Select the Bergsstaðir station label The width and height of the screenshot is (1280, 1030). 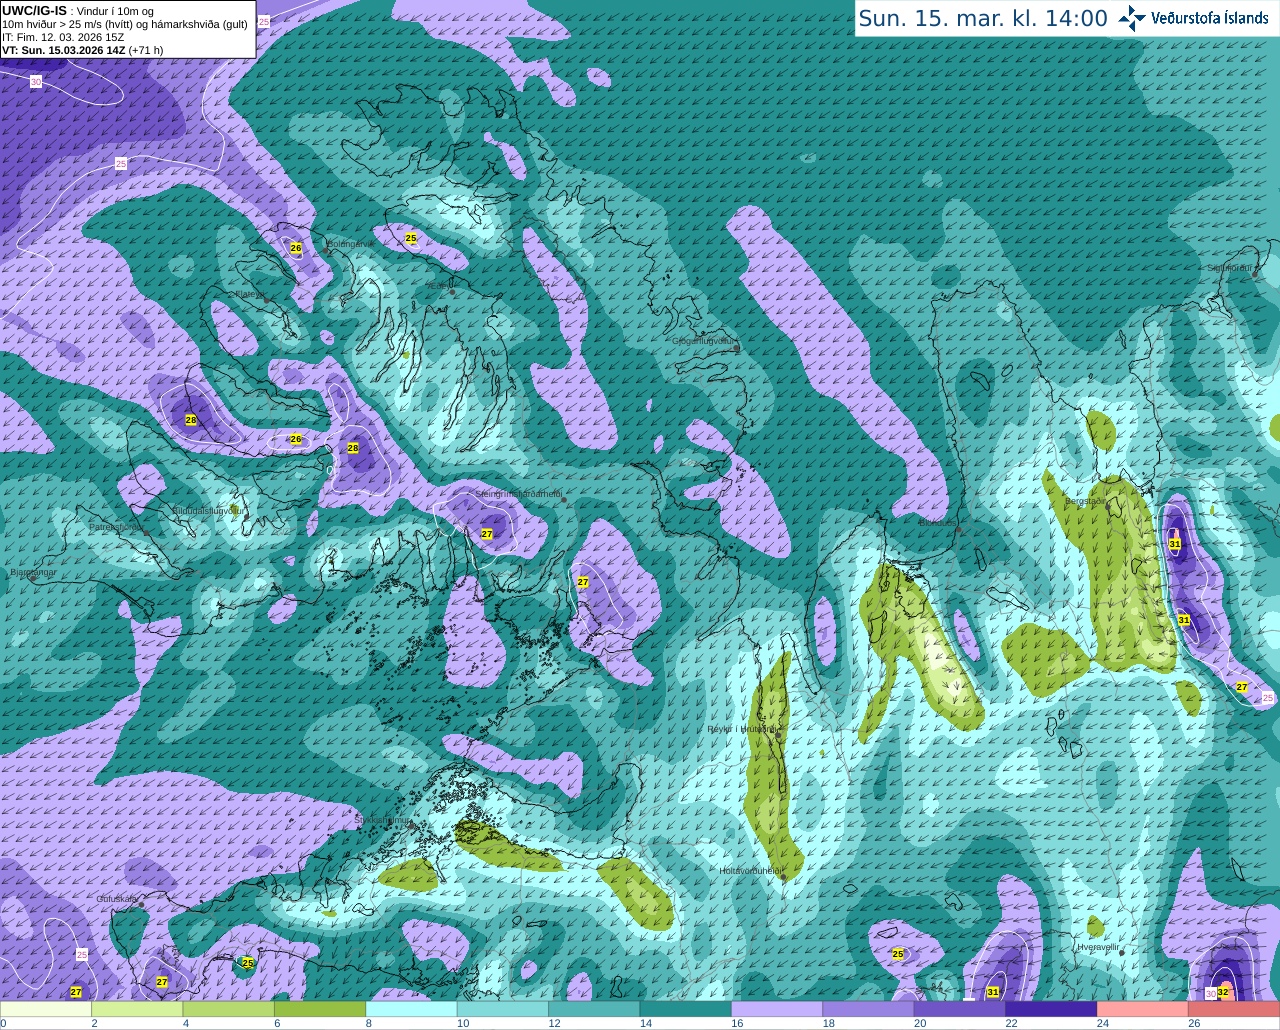[1086, 501]
